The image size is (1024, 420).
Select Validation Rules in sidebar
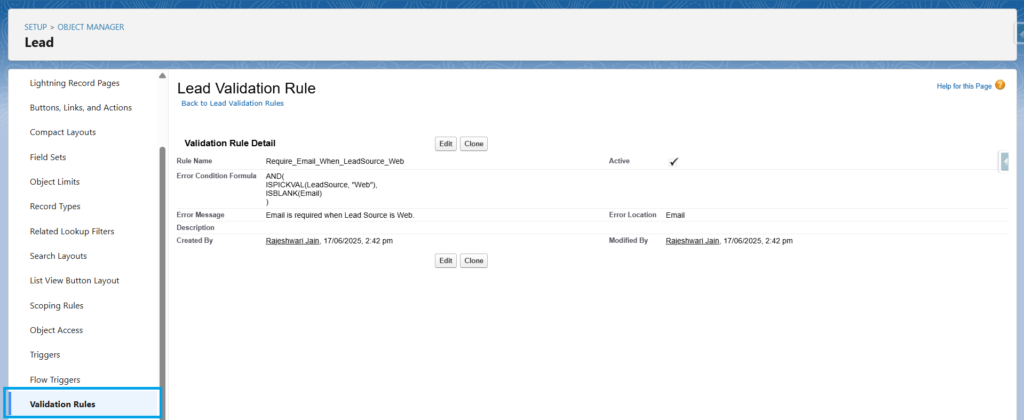pyautogui.click(x=63, y=404)
